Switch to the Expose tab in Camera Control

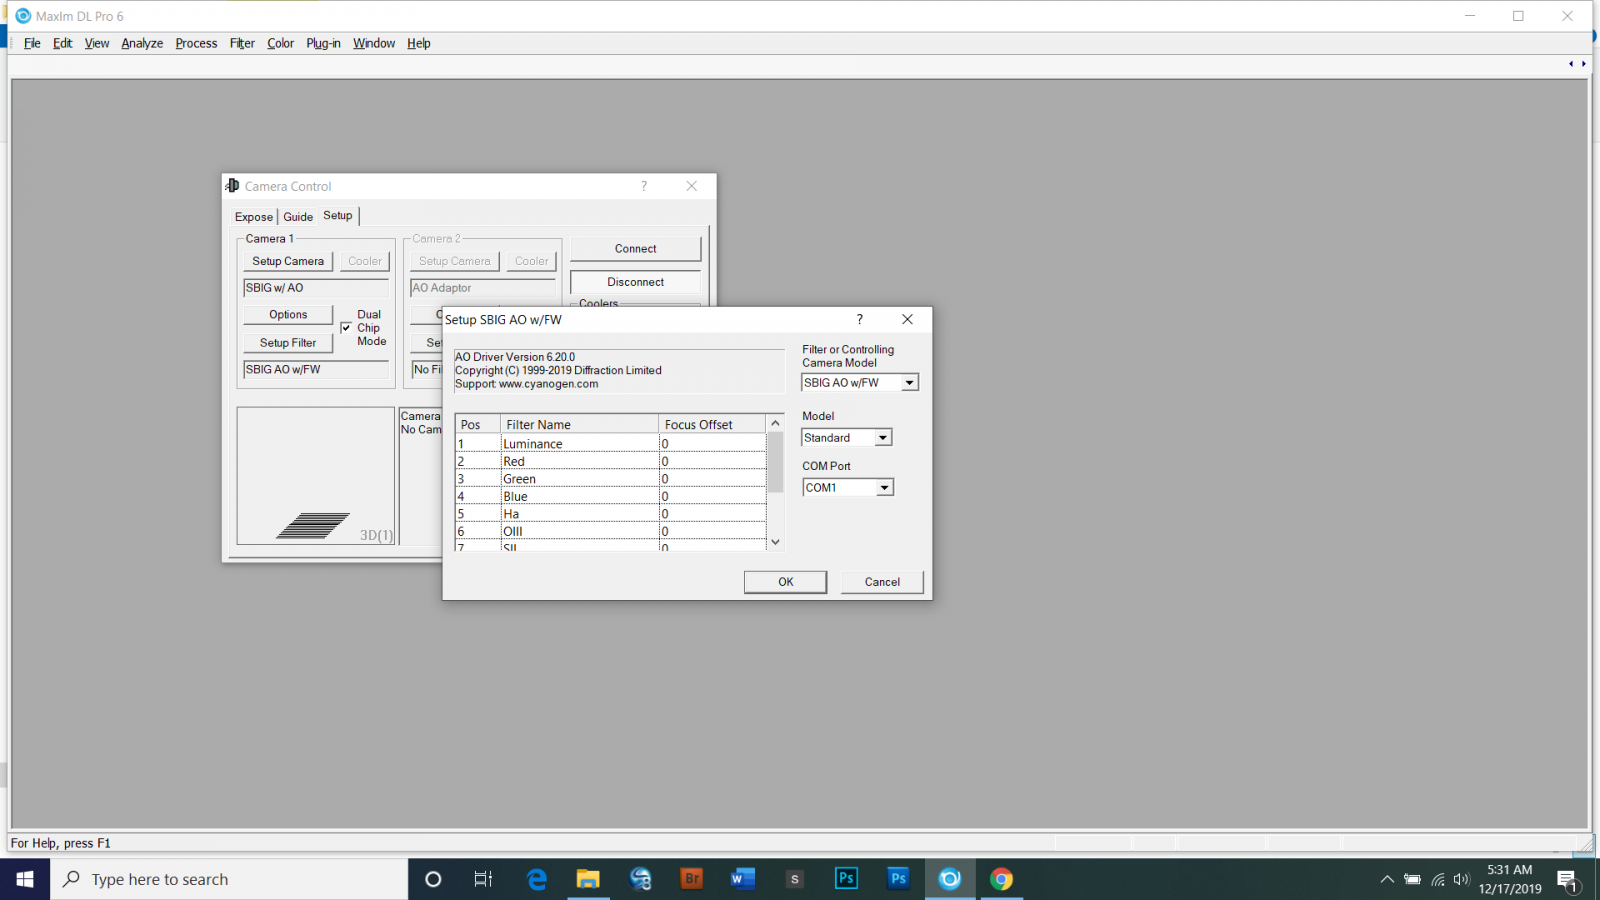point(254,217)
